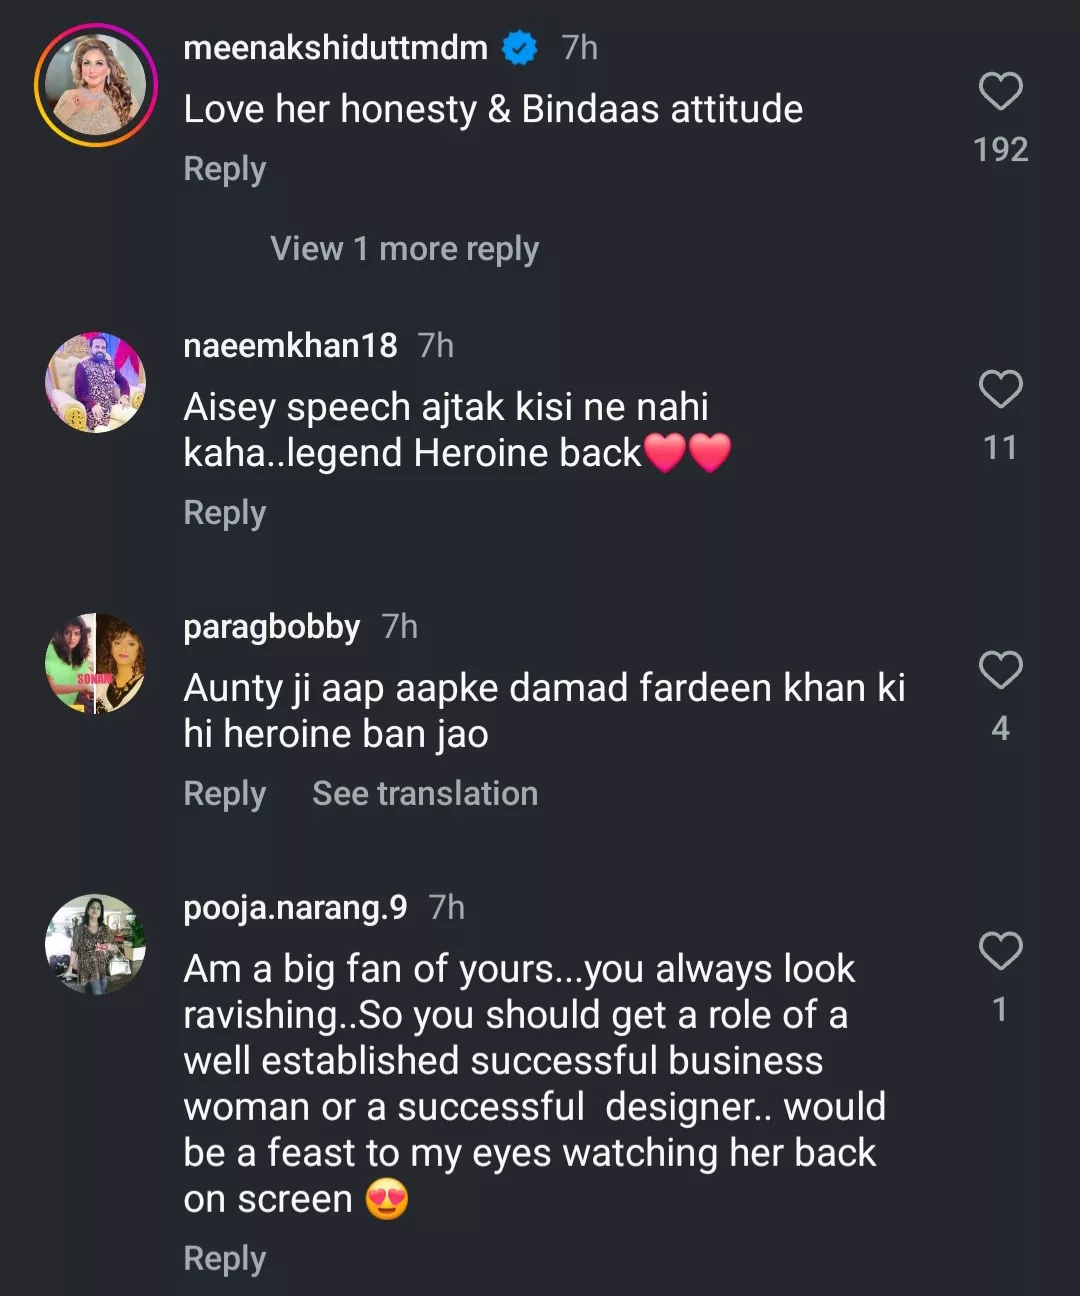The width and height of the screenshot is (1080, 1296).
Task: Open the meenakshiduttmdm username link
Action: [x=335, y=48]
